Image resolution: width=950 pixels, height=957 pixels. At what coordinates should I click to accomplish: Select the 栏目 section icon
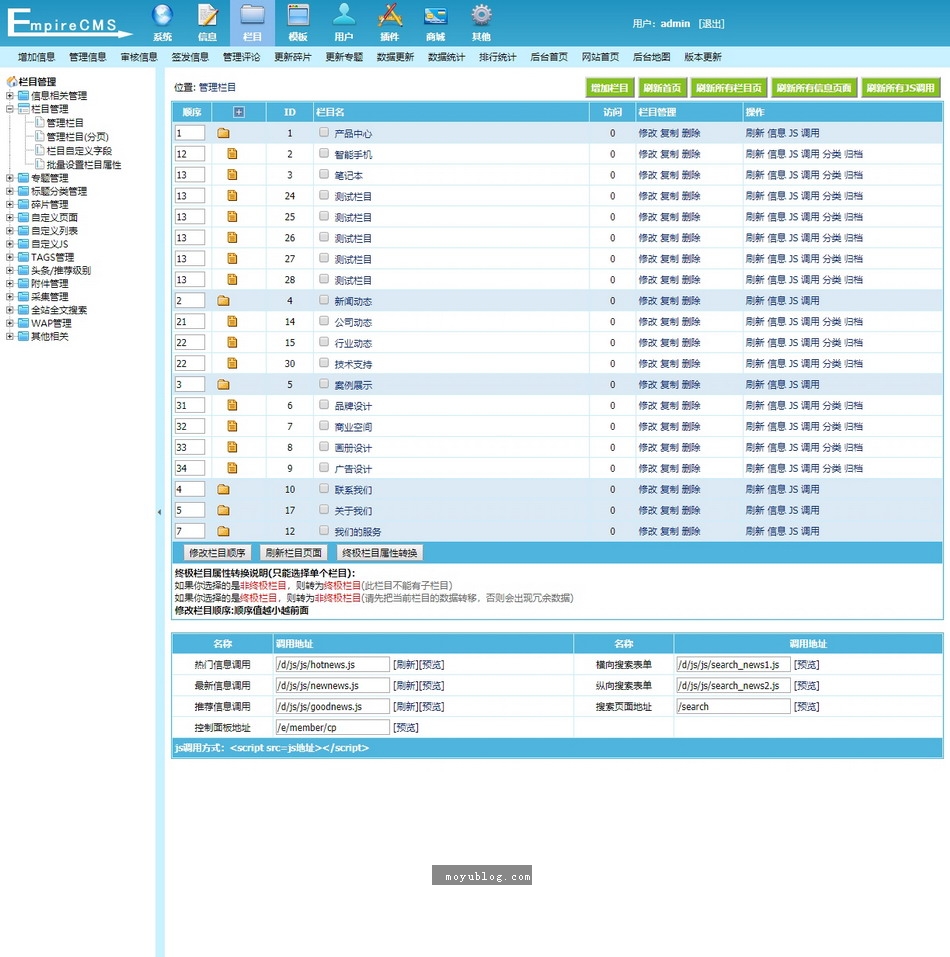point(253,22)
